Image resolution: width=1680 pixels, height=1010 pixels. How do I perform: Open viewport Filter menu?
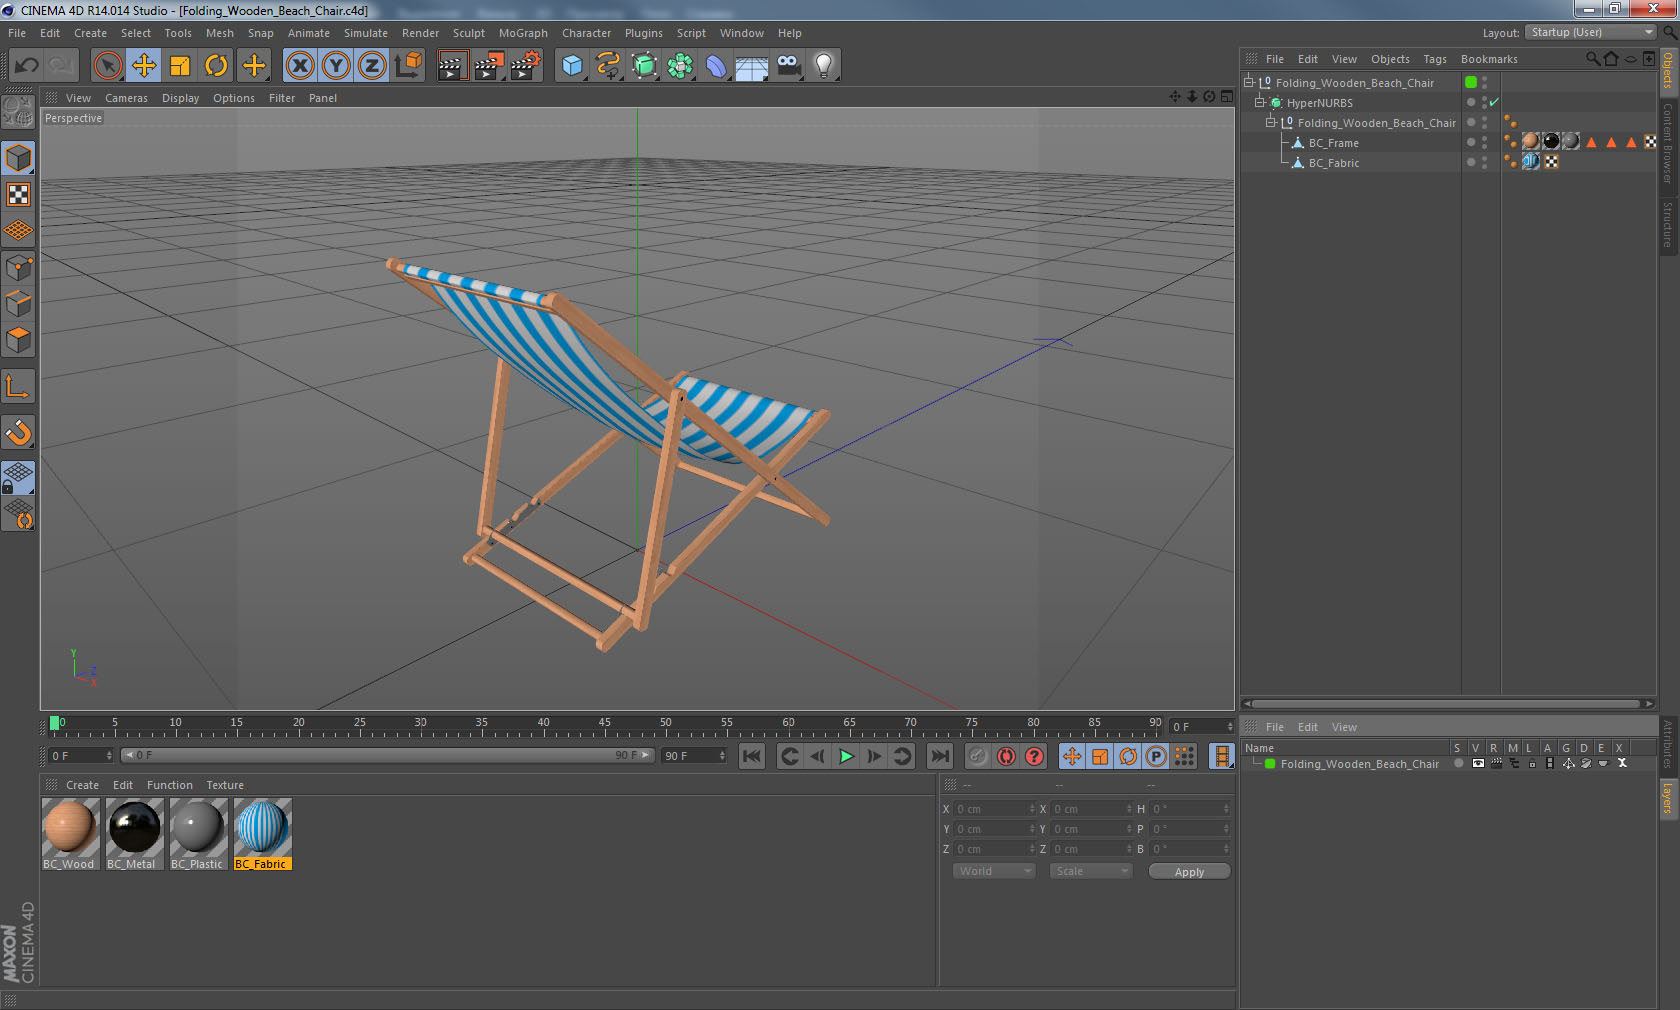point(282,98)
